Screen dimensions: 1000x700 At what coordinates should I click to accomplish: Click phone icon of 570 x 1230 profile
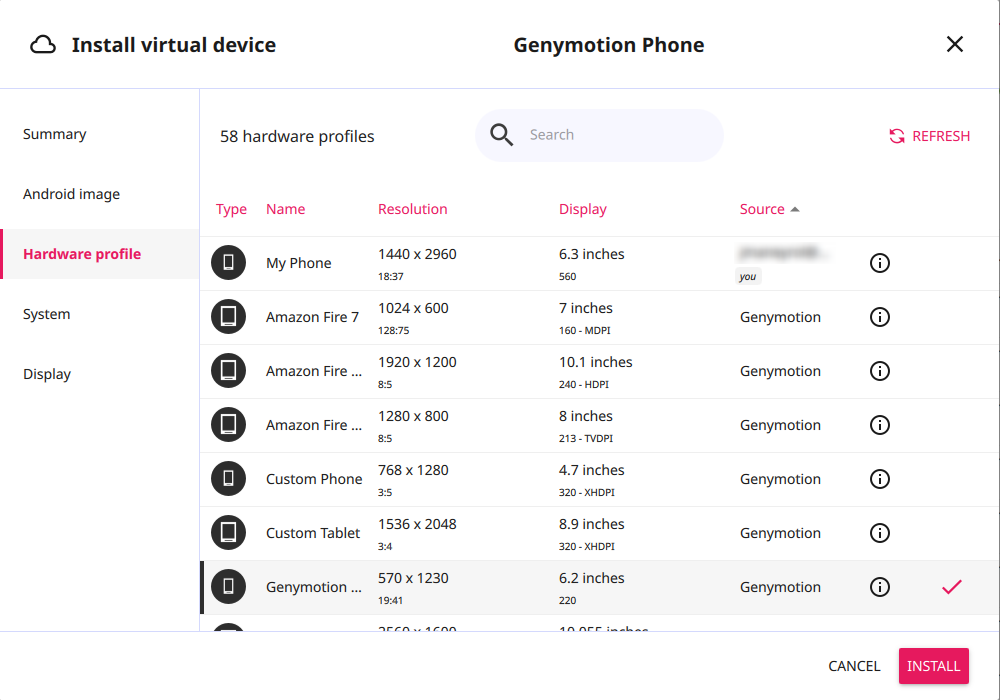pos(228,587)
